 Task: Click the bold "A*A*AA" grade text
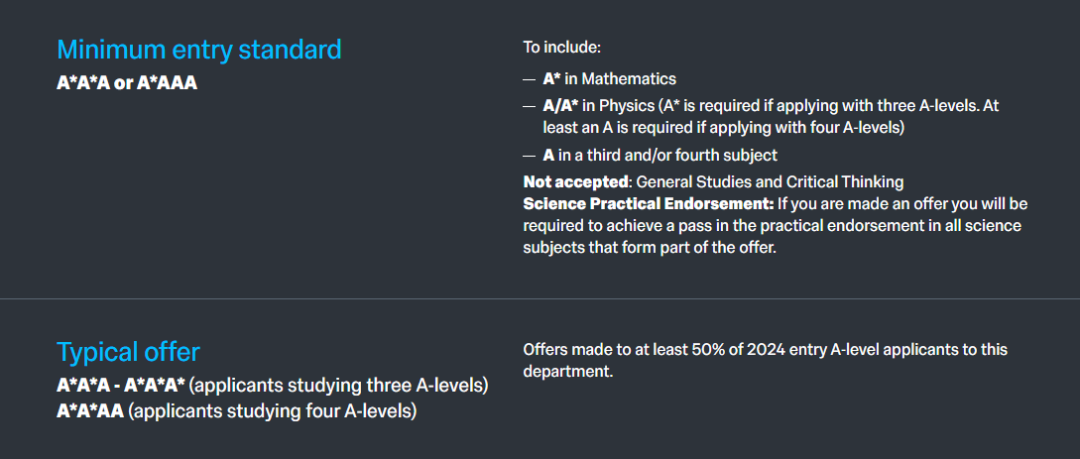point(90,411)
